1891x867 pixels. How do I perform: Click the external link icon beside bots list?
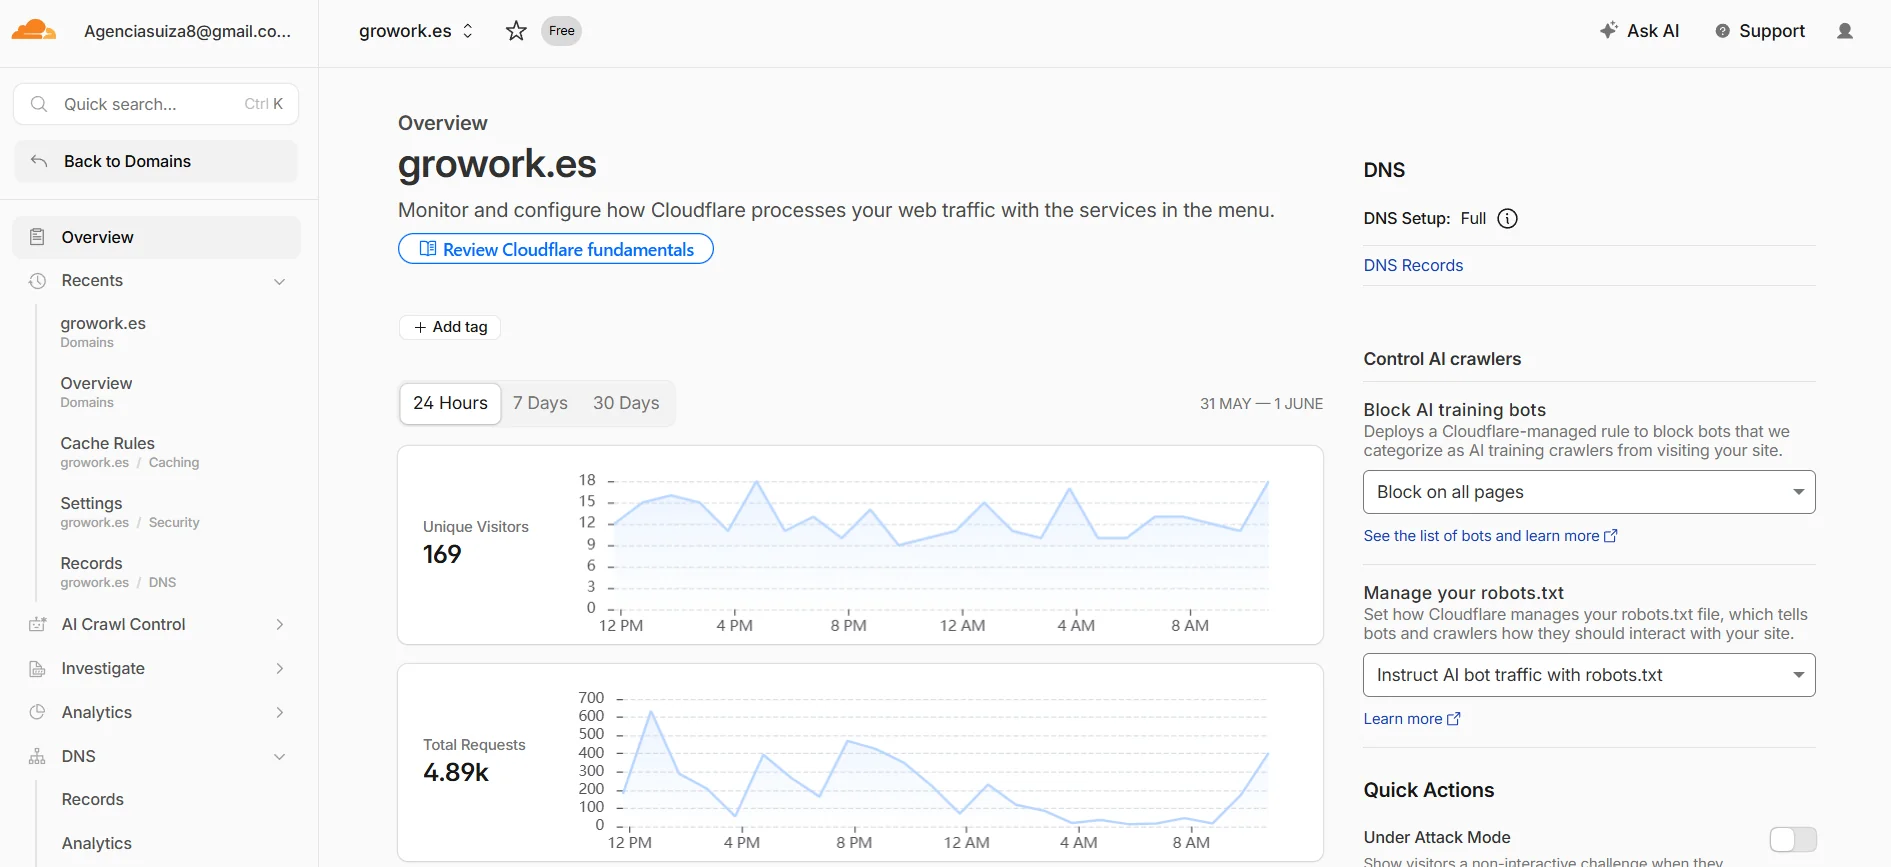1611,536
